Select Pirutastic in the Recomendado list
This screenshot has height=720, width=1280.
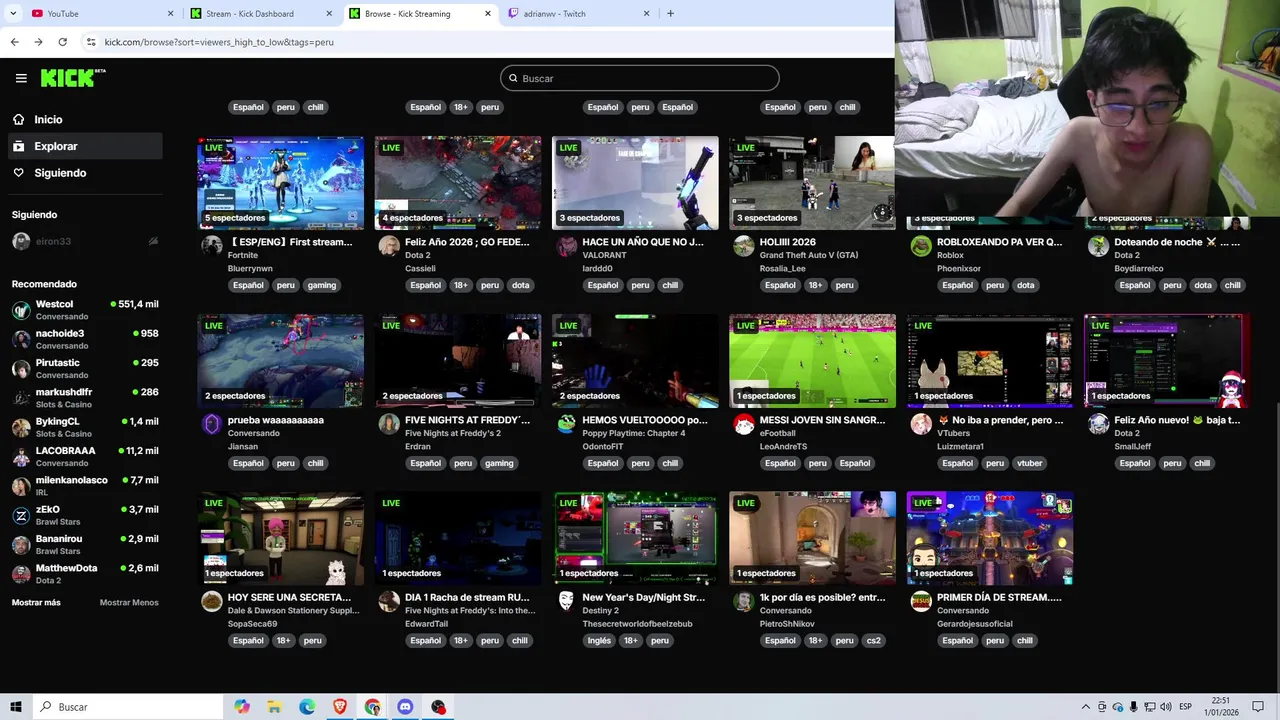[x=84, y=368]
